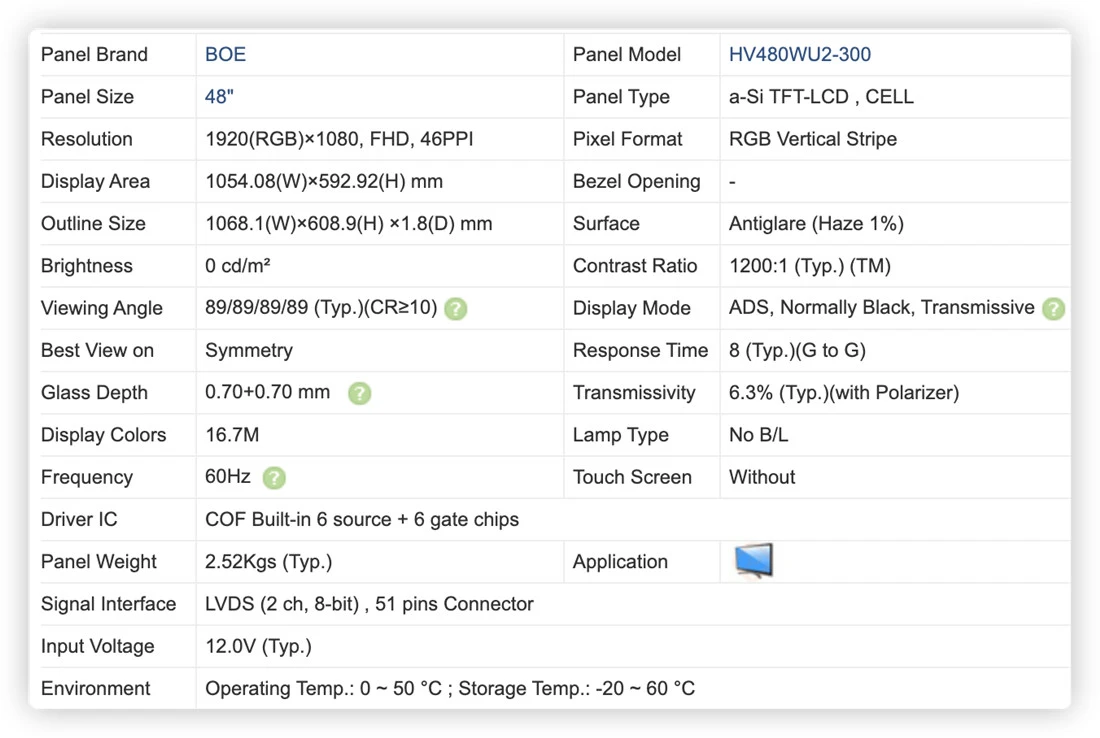Click help icon beside 60Hz frequency
The height and width of the screenshot is (738, 1100).
tap(274, 478)
